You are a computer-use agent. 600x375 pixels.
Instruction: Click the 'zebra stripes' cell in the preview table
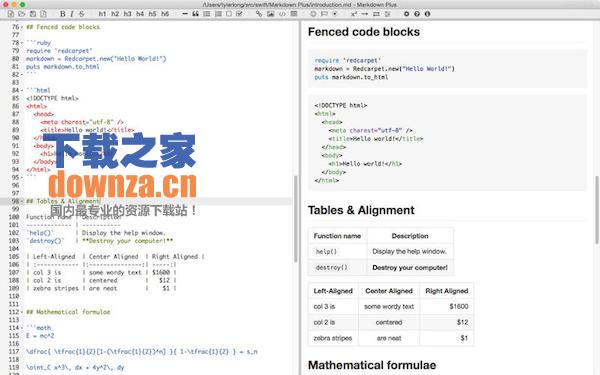(333, 338)
